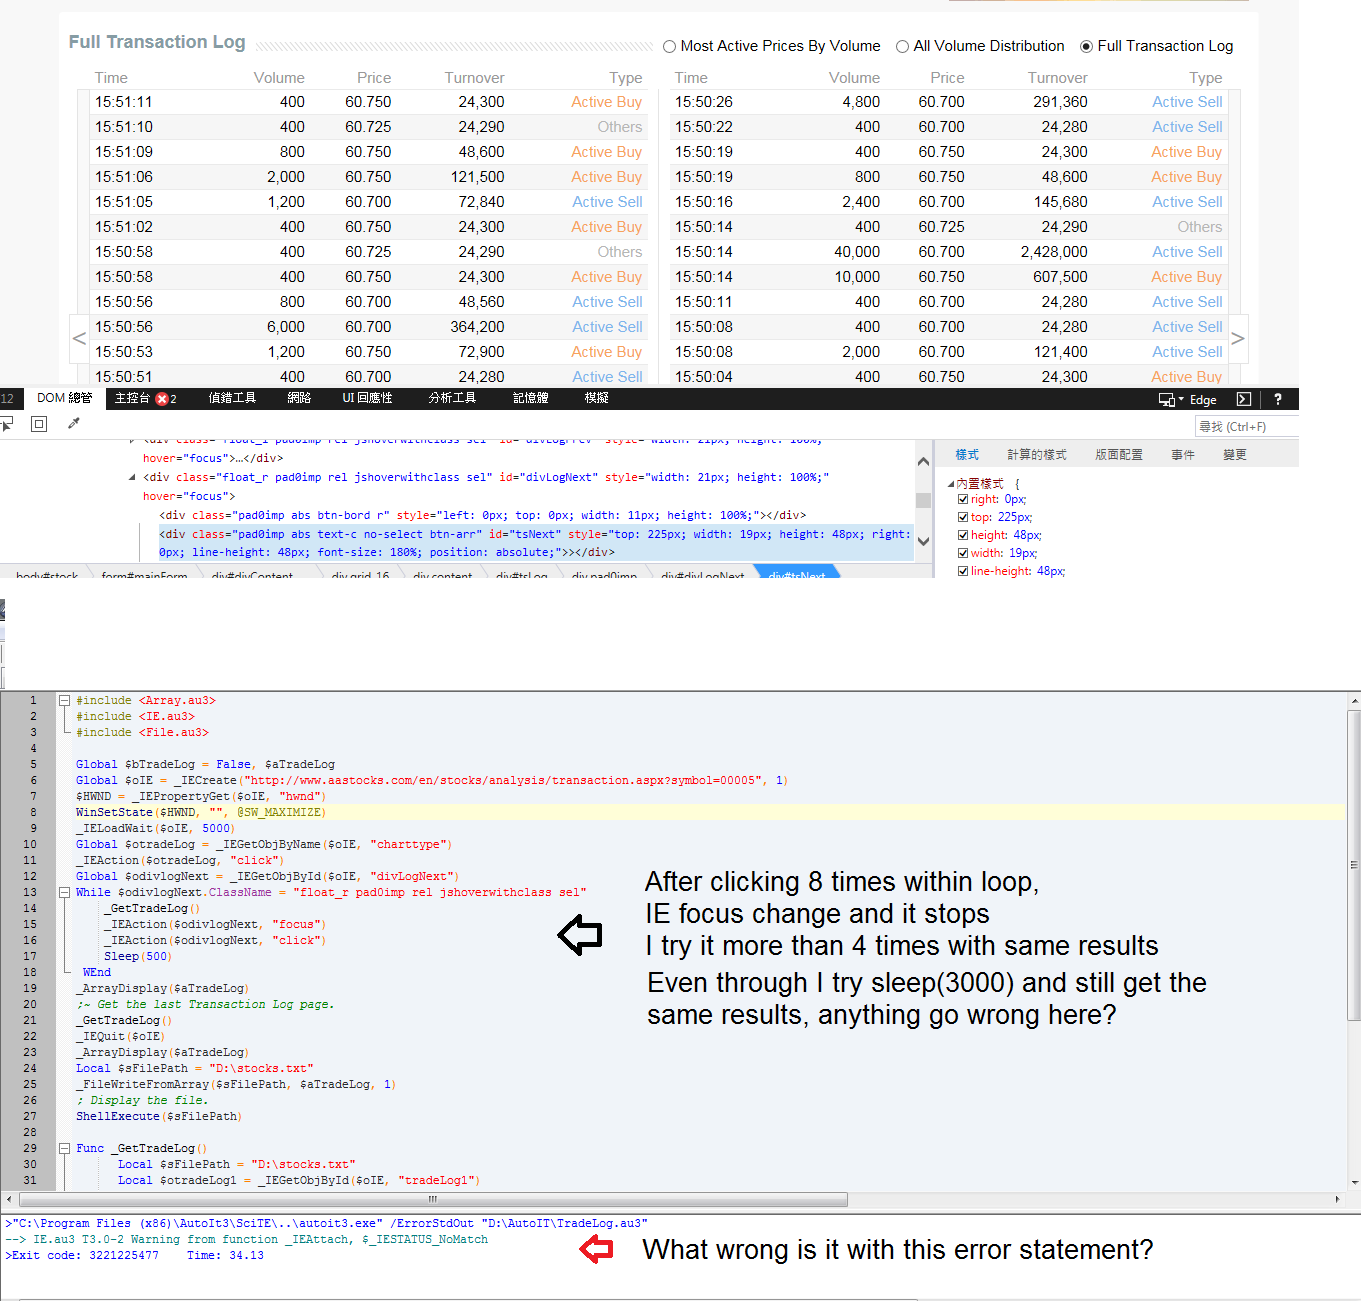
Task: Click editor horizontal scrollbar left arrow
Action: point(9,1199)
